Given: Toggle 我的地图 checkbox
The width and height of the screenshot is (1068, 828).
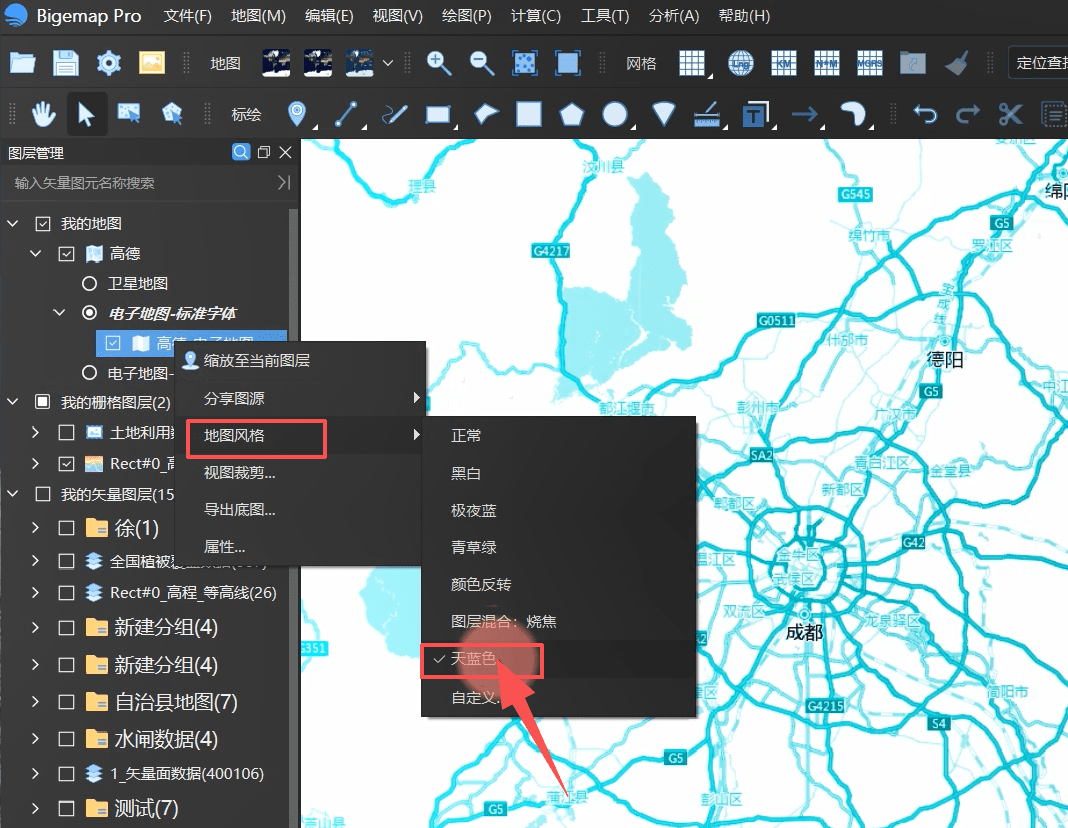Looking at the screenshot, I should coord(43,223).
